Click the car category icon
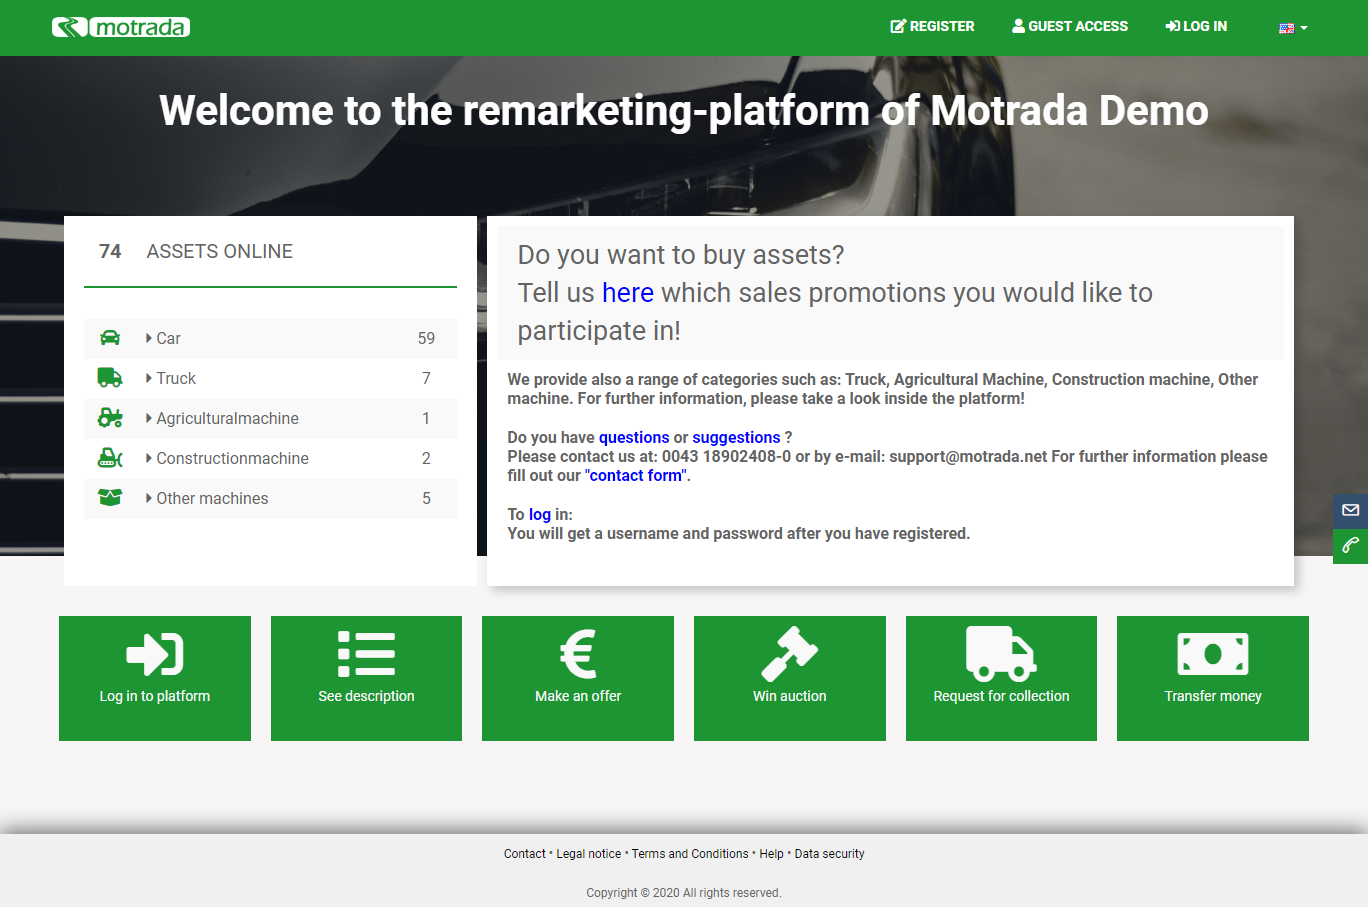This screenshot has height=907, width=1368. tap(110, 338)
